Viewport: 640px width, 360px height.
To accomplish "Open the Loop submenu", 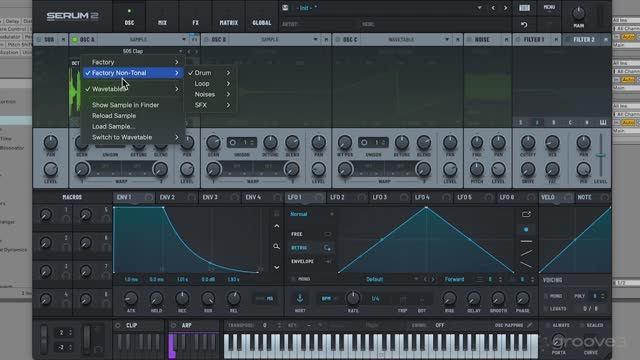I will tap(209, 83).
